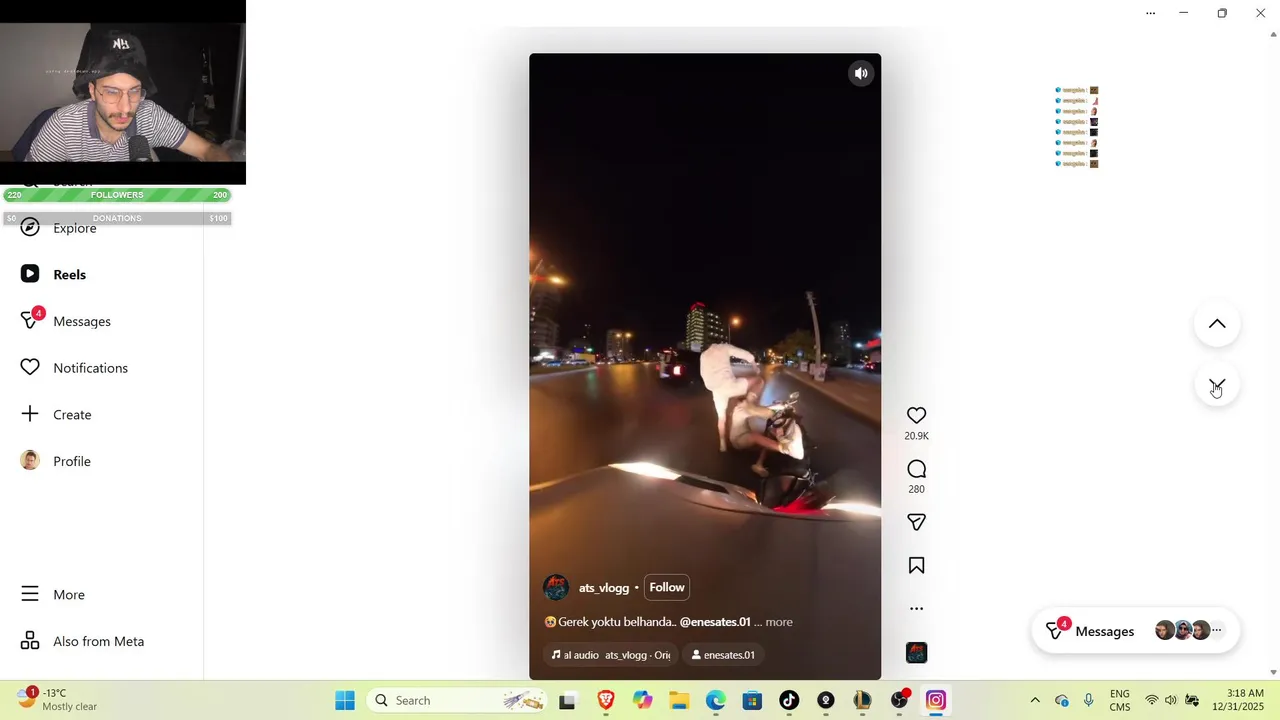The image size is (1280, 720).
Task: Click the ats_vlogg profile avatar on reel
Action: click(x=556, y=587)
